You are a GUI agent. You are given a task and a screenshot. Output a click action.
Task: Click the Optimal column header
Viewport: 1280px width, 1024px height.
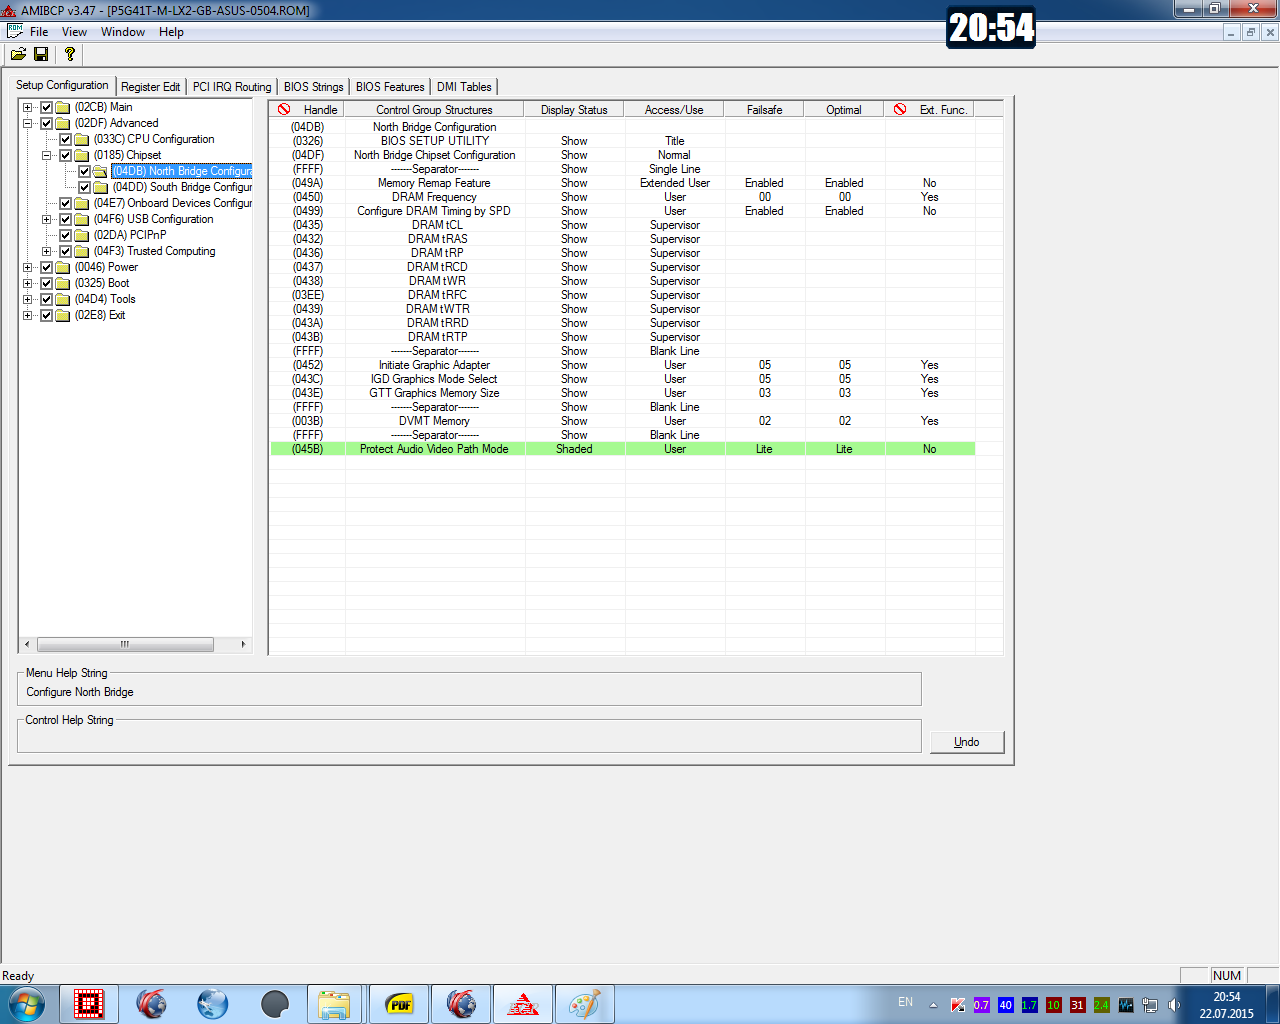click(844, 110)
